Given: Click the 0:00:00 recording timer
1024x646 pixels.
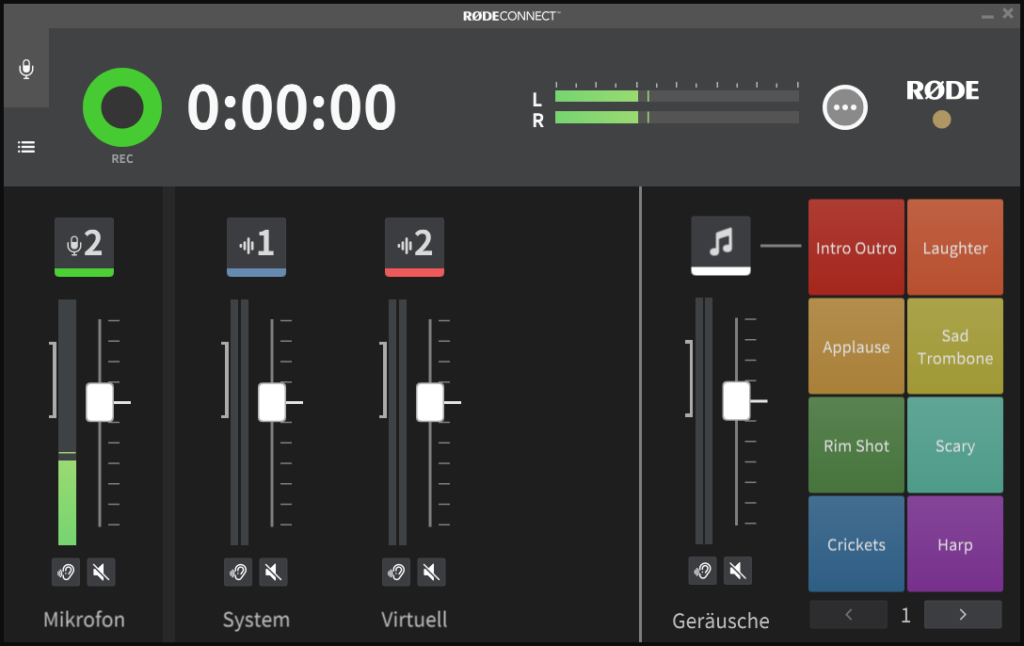Looking at the screenshot, I should 291,107.
